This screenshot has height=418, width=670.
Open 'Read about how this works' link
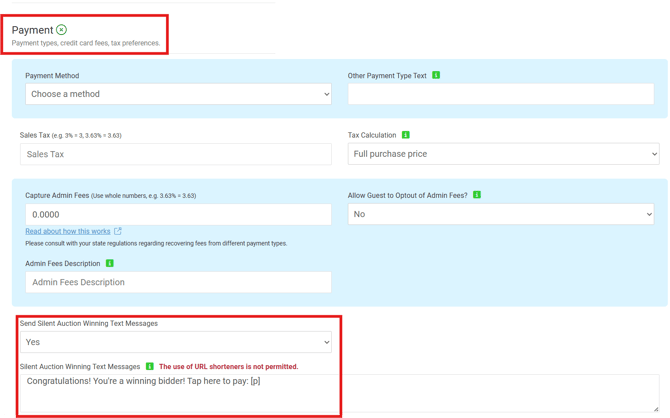point(68,231)
